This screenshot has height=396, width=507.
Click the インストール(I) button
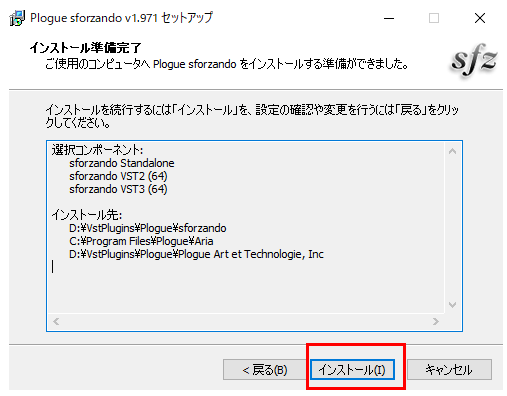pos(352,369)
